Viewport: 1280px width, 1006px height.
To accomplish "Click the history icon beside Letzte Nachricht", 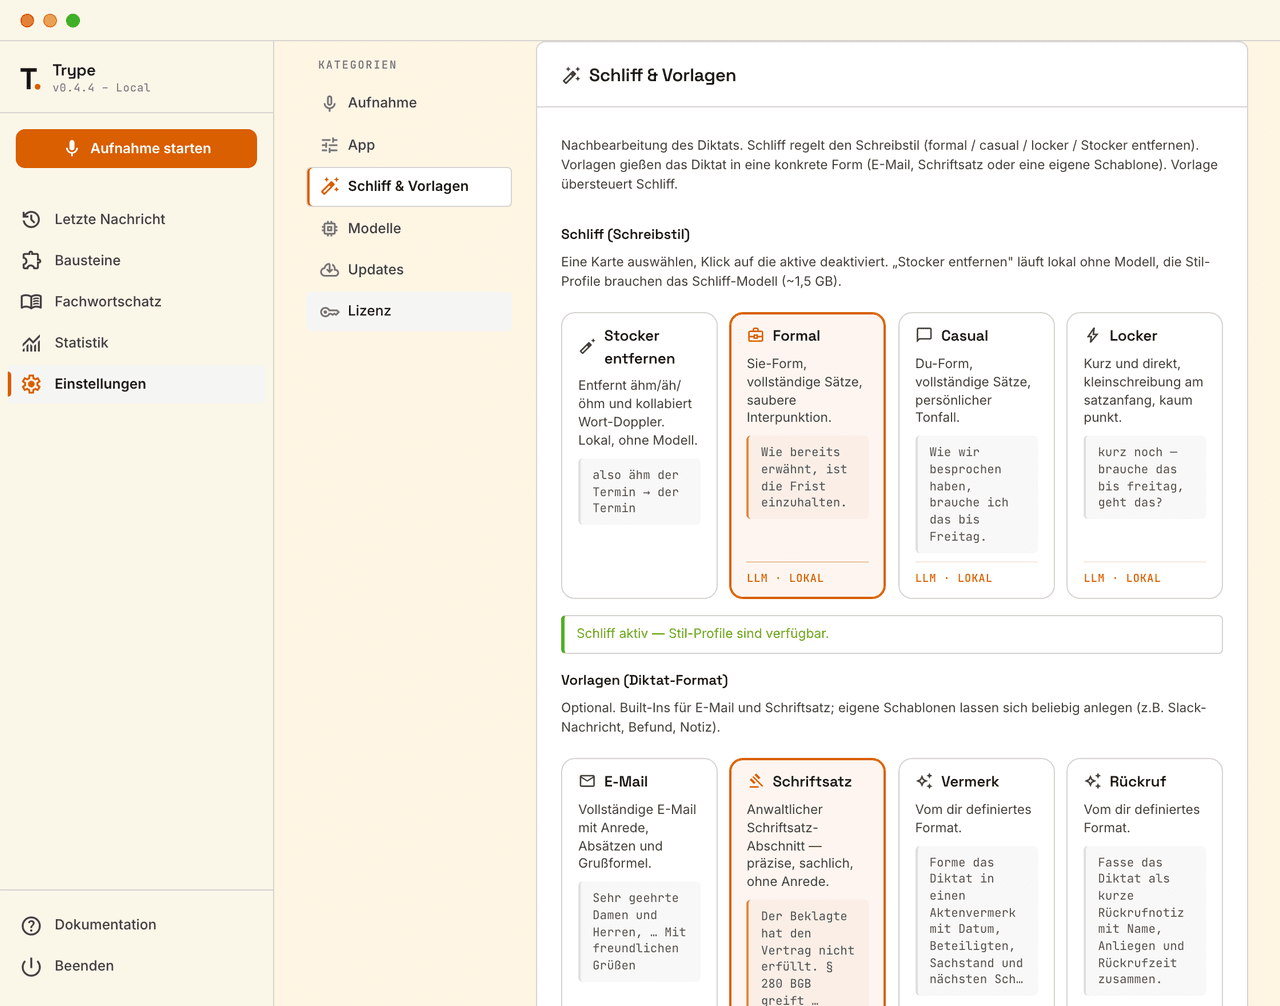I will pos(31,219).
